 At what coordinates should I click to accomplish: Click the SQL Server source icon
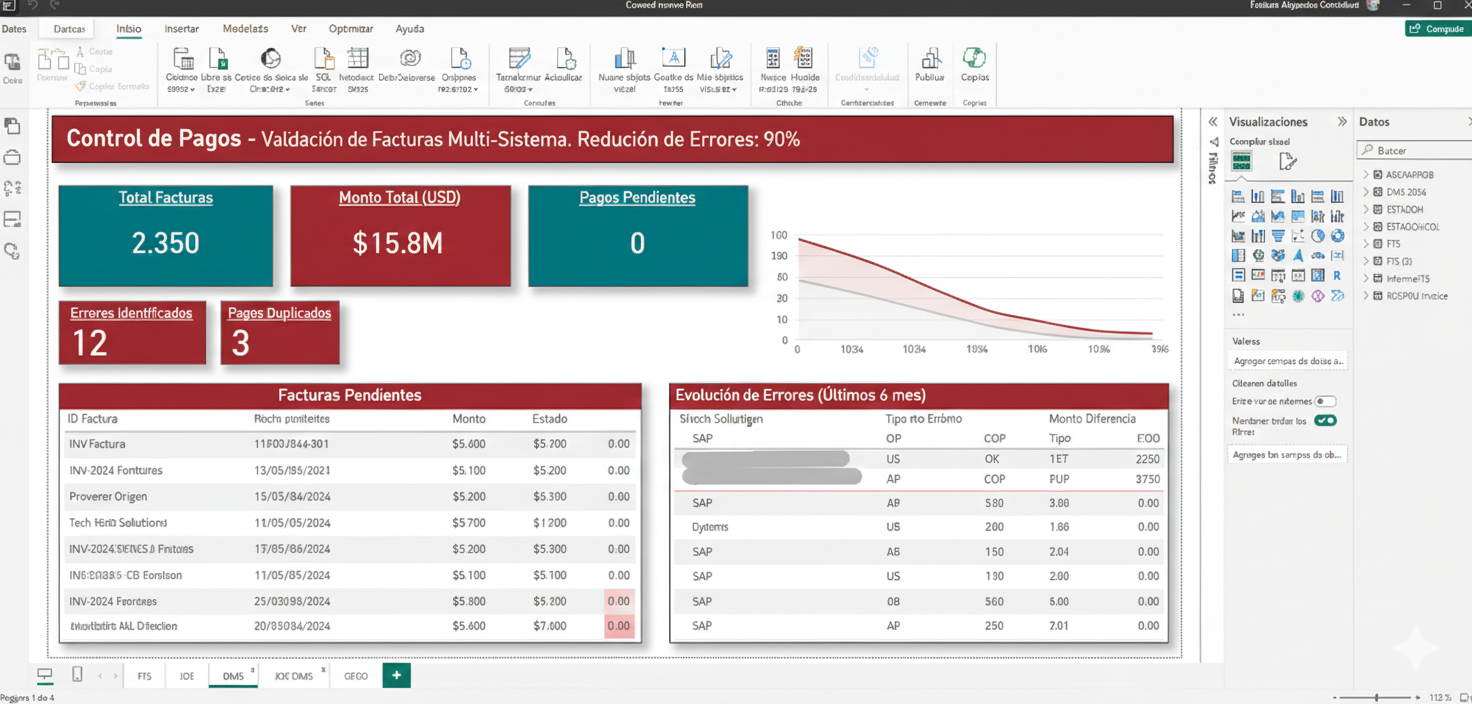[323, 60]
